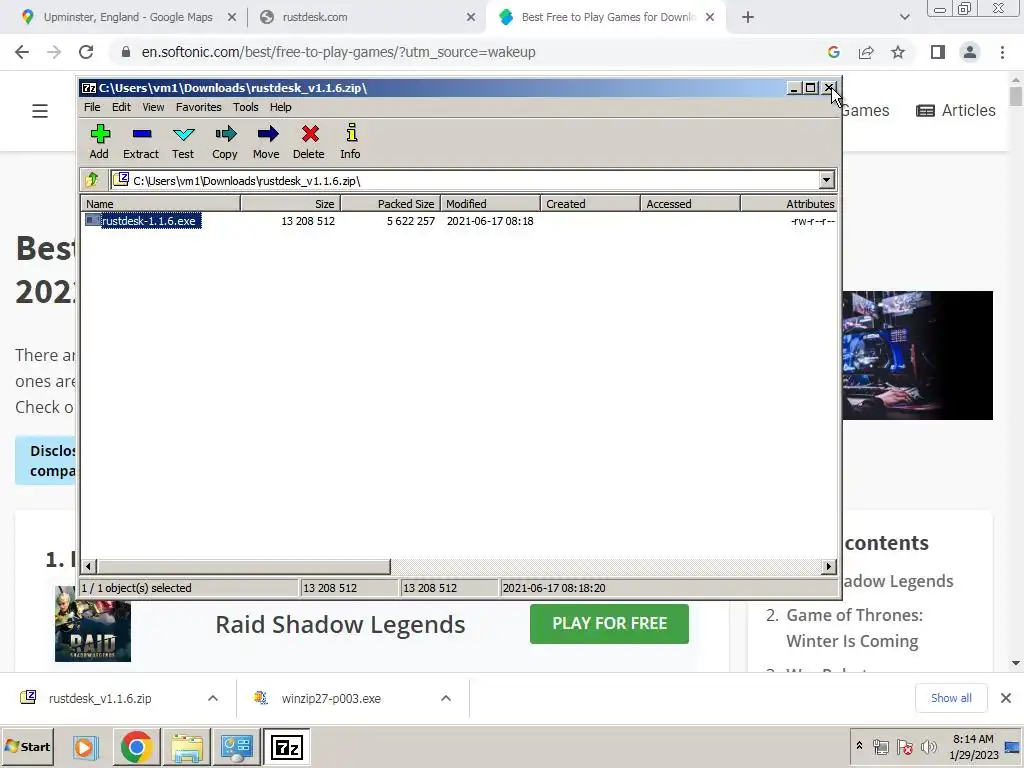Toggle the Chrome side panel
Viewport: 1024px width, 768px height.
coord(938,52)
